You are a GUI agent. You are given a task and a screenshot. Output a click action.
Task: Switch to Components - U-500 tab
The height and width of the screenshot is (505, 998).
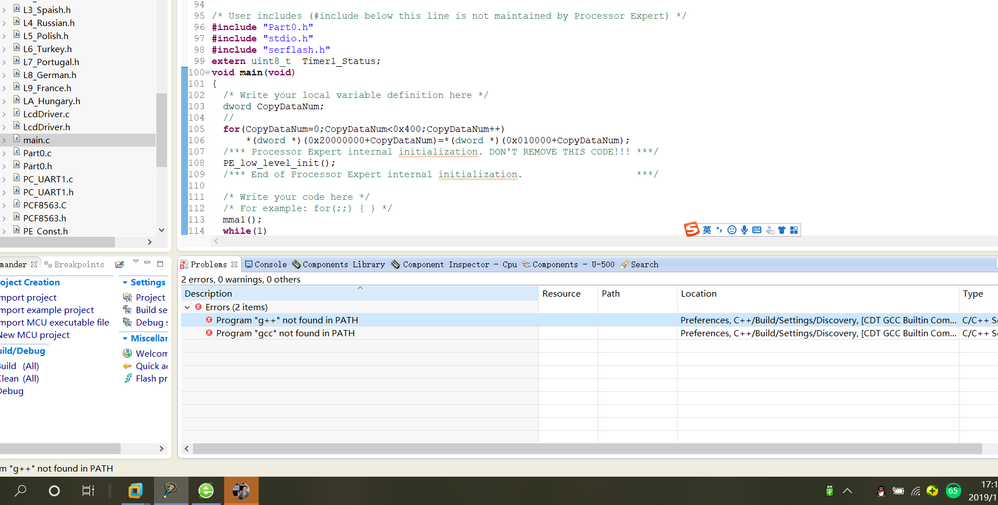click(x=568, y=264)
